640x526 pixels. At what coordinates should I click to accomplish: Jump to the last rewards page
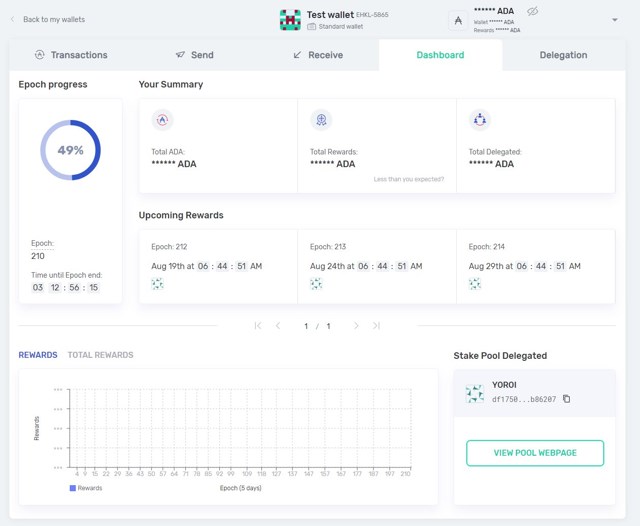pos(377,326)
